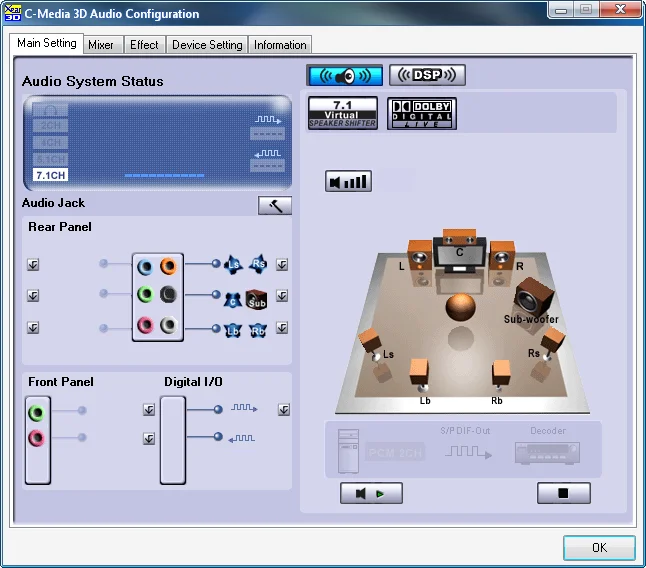
Task: Select the Ls speaker icon in Rear Panel
Action: 234,264
